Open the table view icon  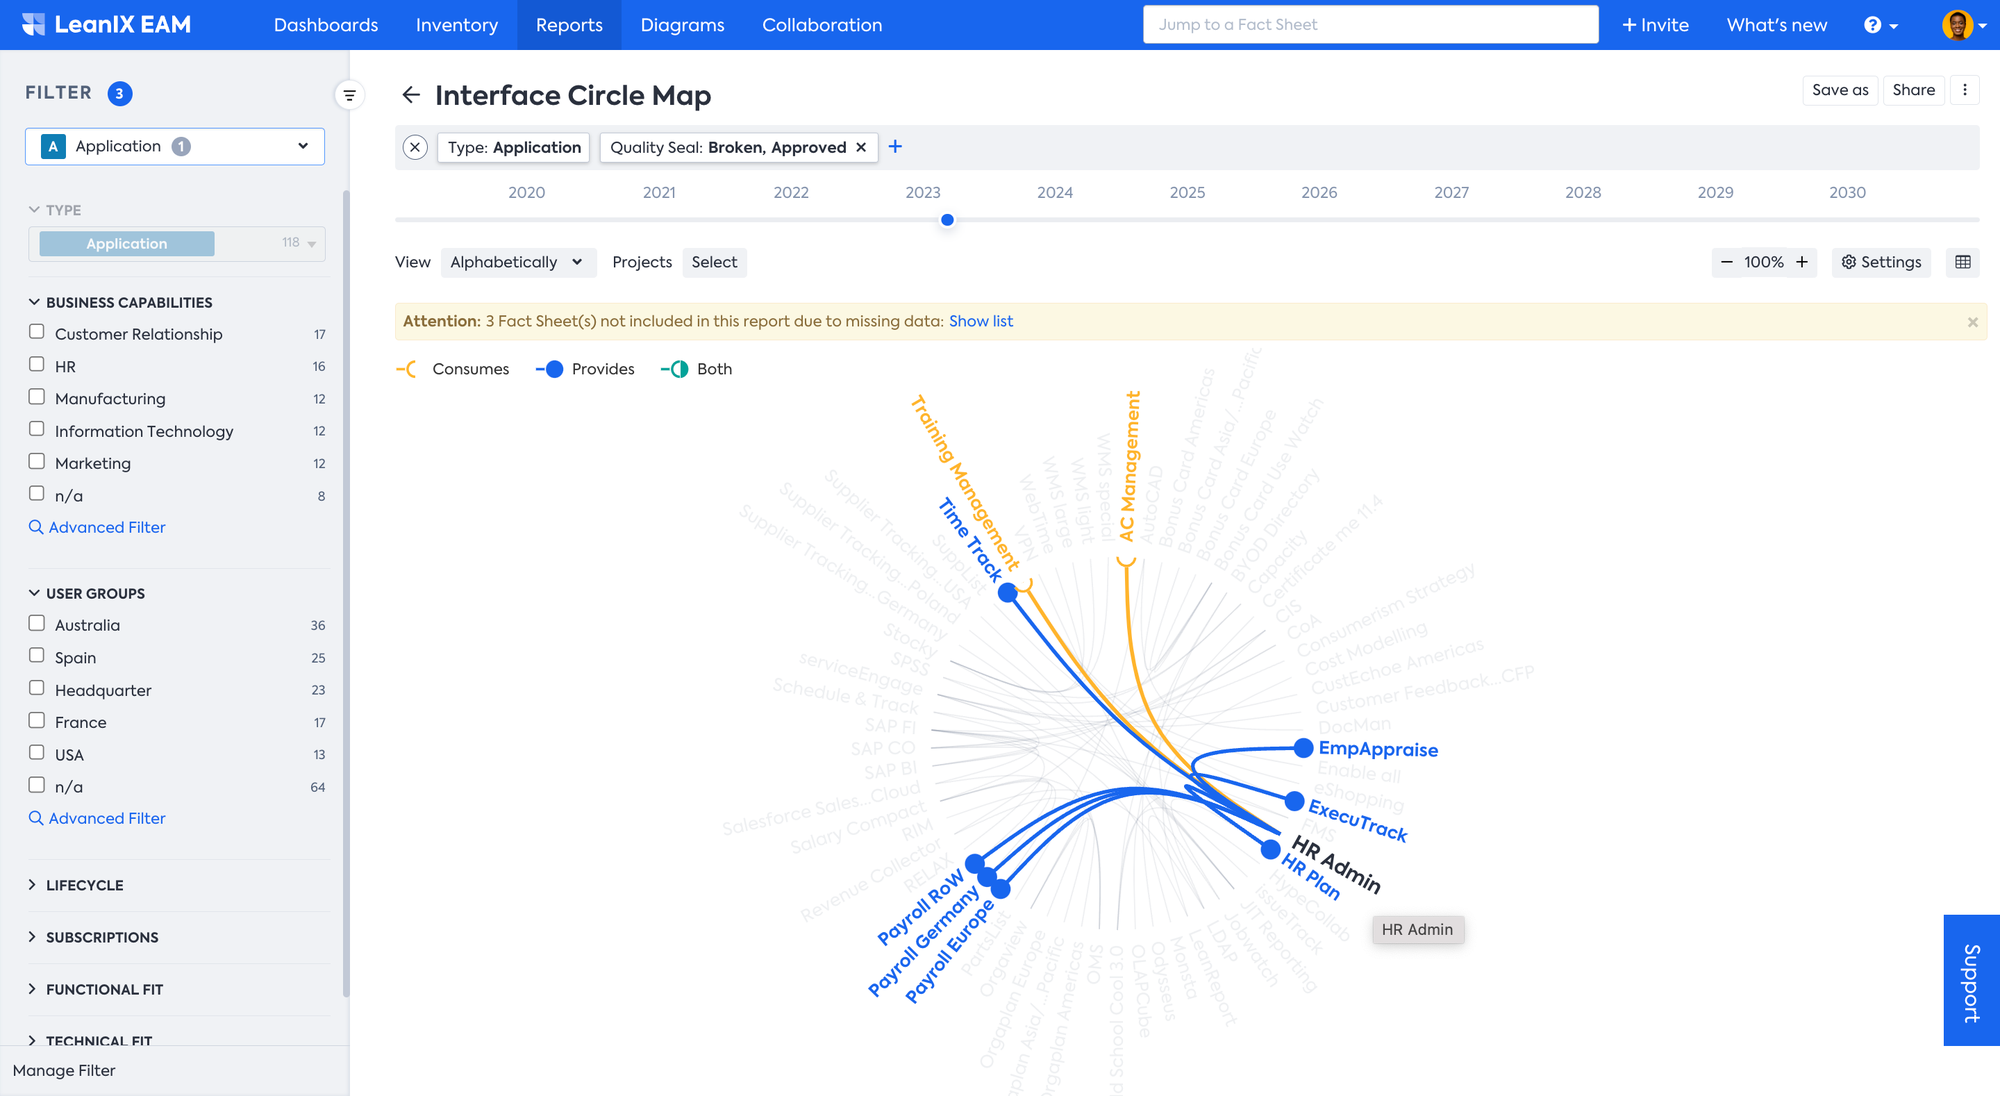click(x=1963, y=262)
